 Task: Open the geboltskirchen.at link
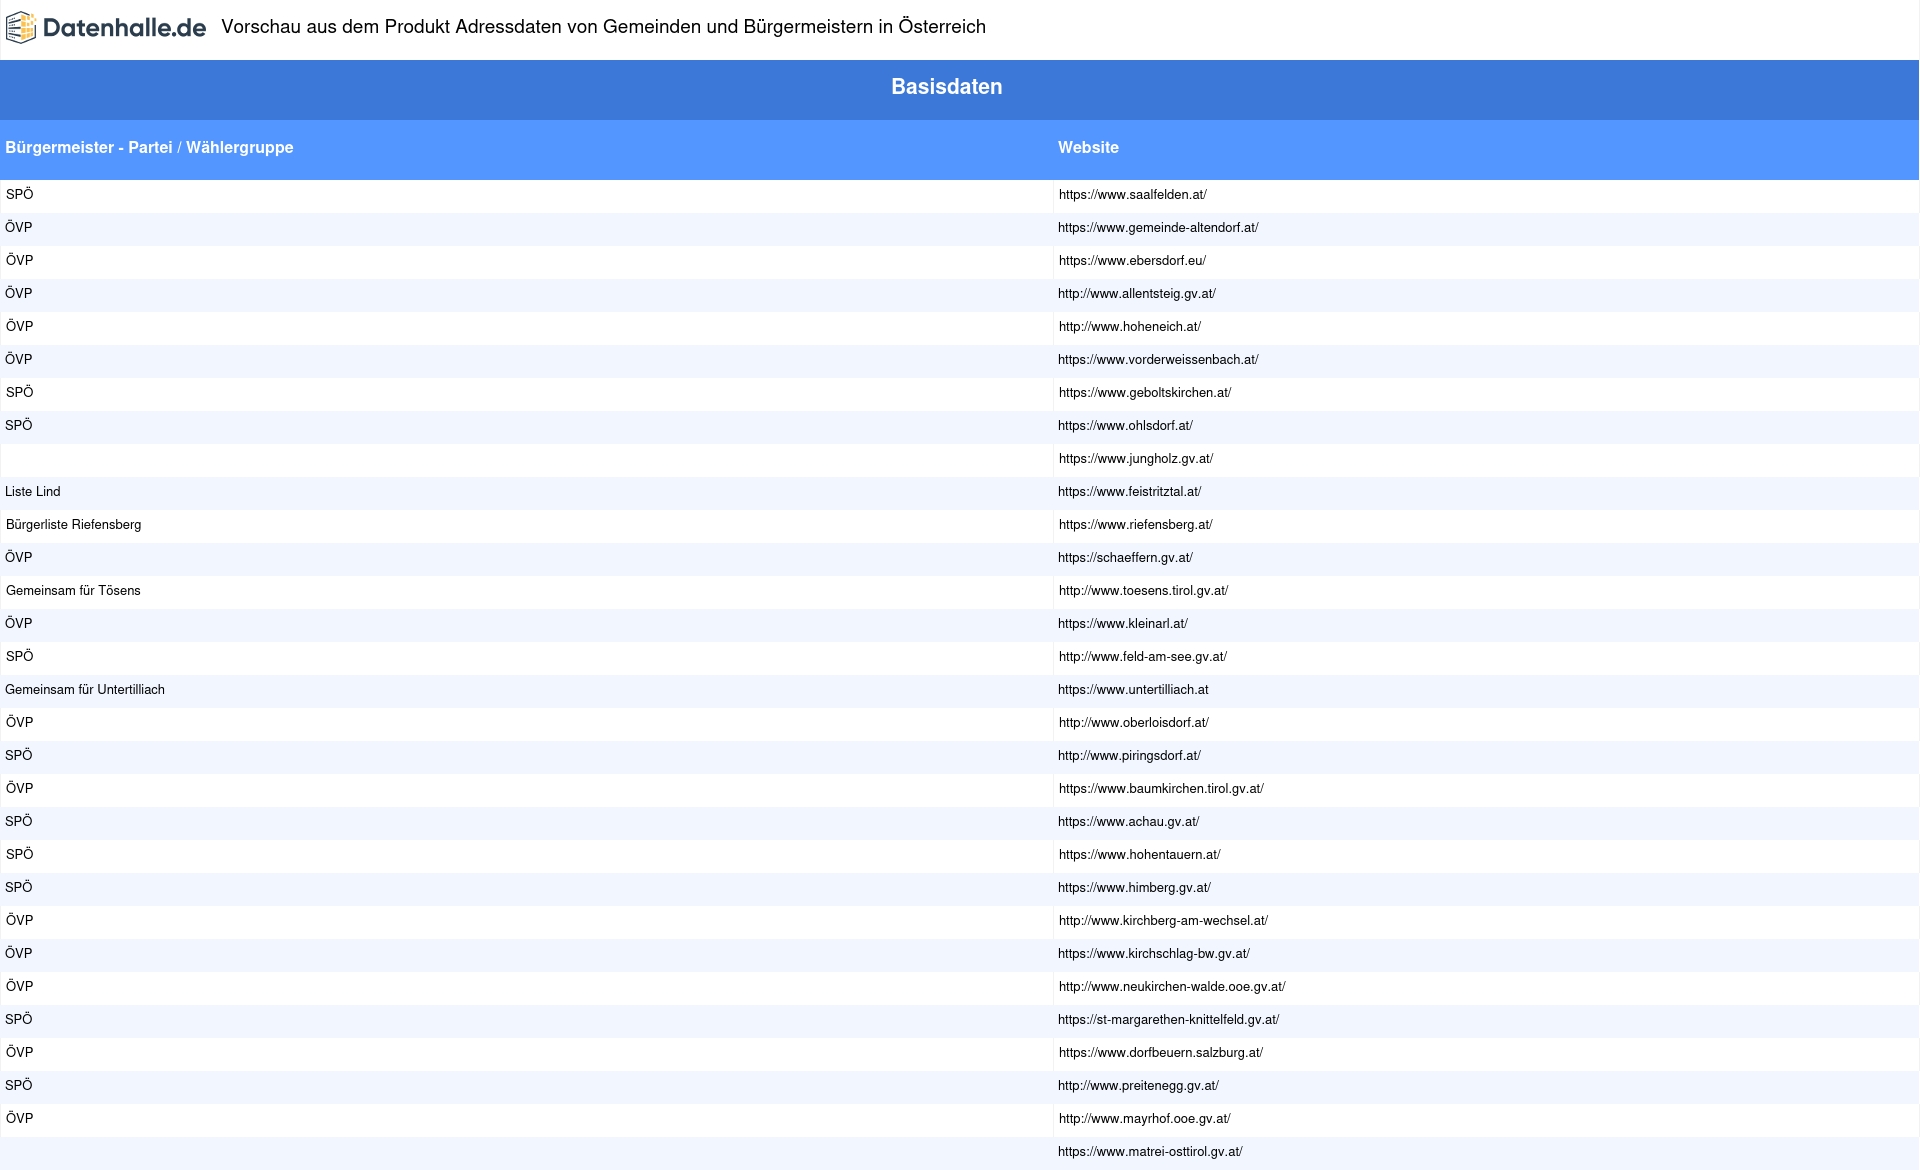click(x=1145, y=393)
